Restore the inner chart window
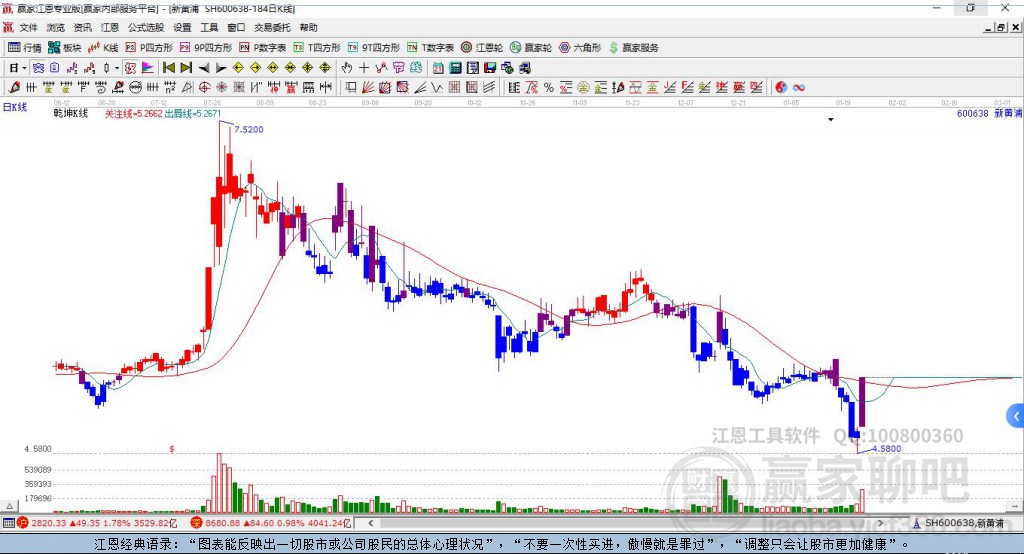This screenshot has height=554, width=1024. [x=1001, y=27]
